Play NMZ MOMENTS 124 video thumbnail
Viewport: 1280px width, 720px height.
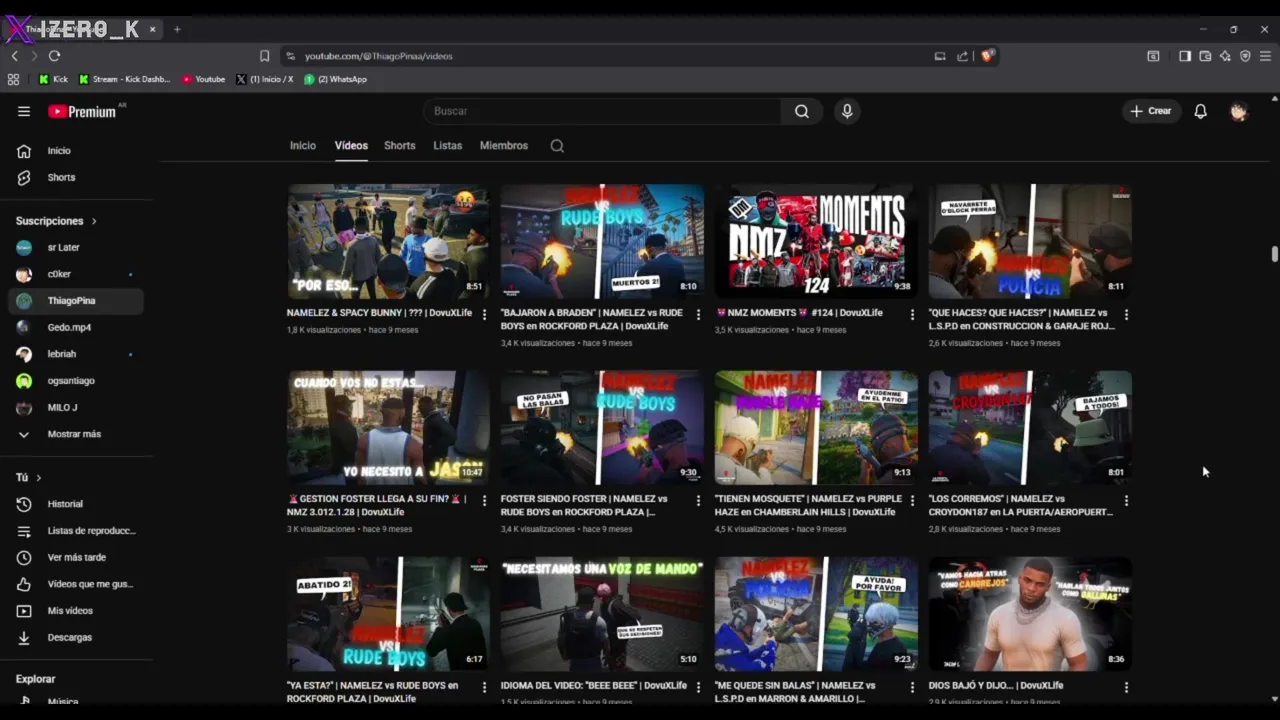pyautogui.click(x=816, y=241)
